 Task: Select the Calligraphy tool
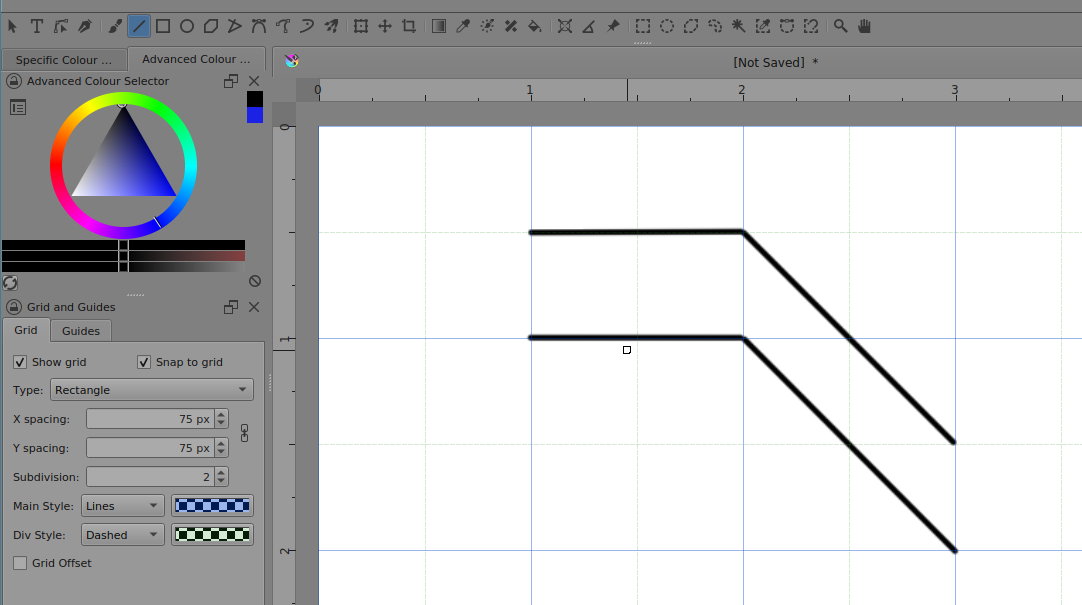click(85, 26)
